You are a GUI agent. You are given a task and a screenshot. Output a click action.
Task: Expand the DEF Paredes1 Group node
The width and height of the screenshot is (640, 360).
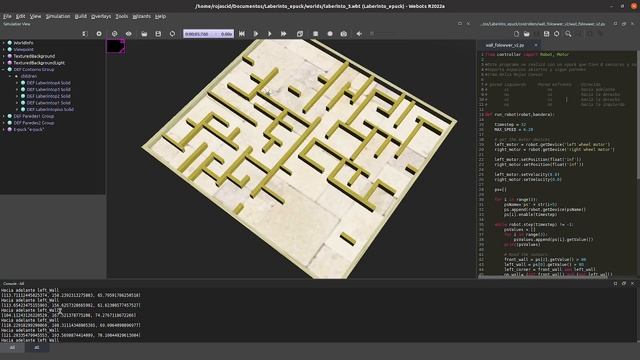[x=4, y=116]
